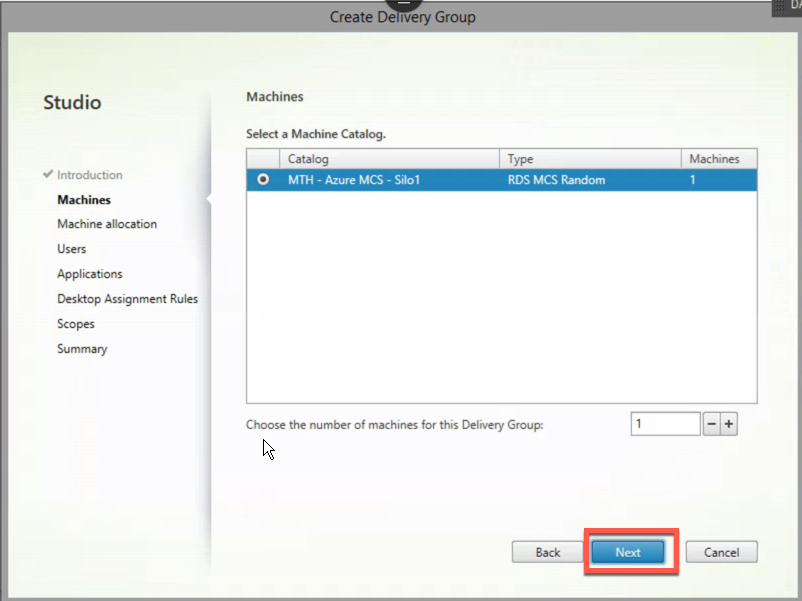Go to the Machine allocation step

pos(107,224)
